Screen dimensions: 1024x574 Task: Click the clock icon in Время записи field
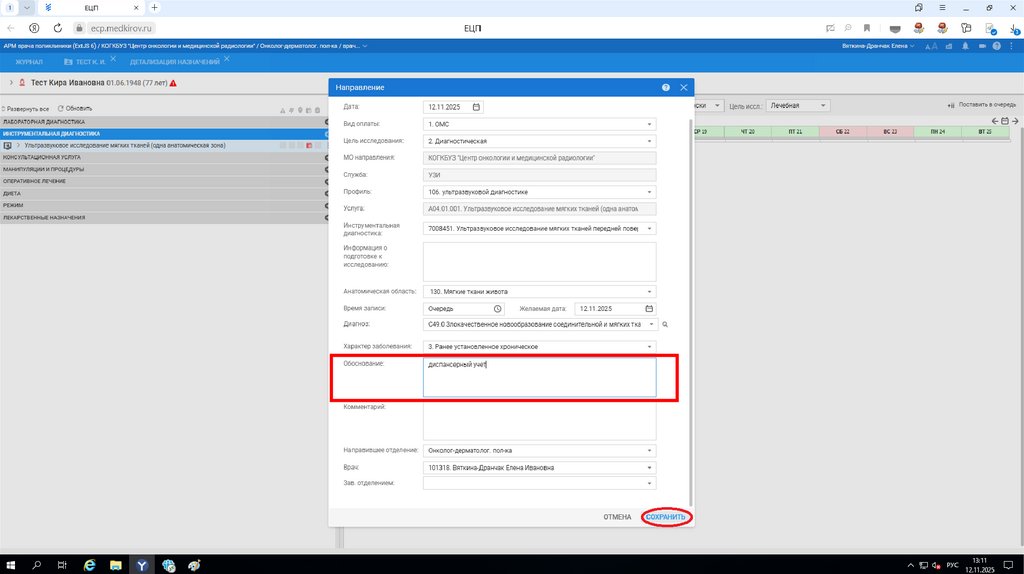[x=497, y=309]
